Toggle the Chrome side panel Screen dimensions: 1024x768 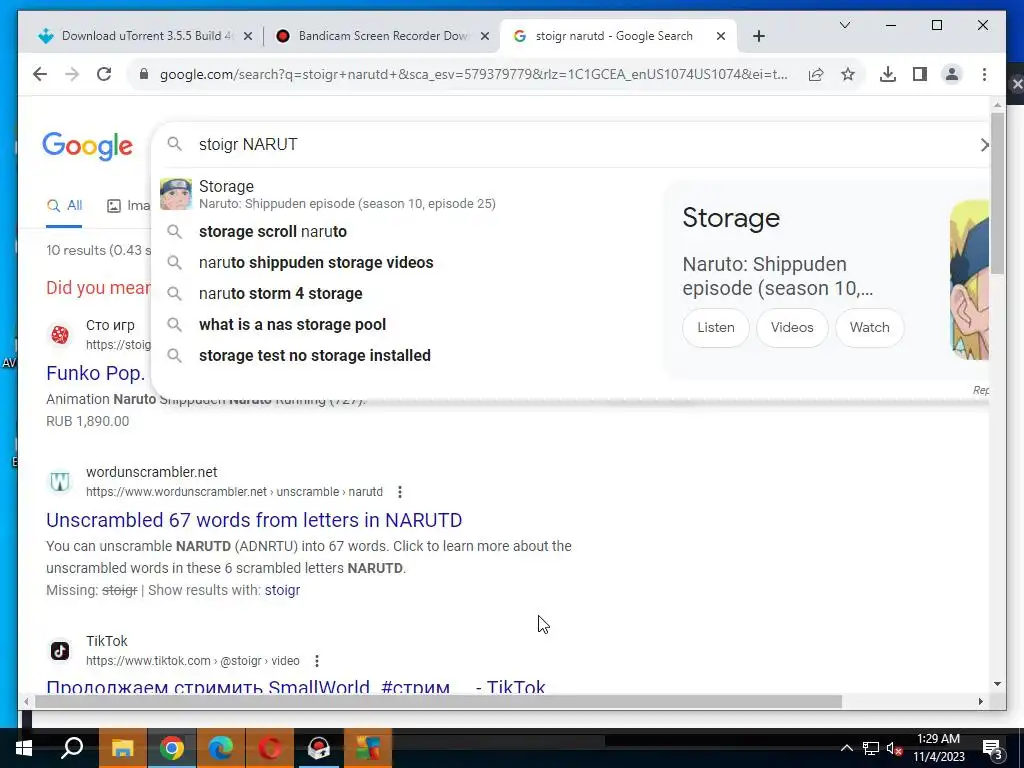click(920, 74)
